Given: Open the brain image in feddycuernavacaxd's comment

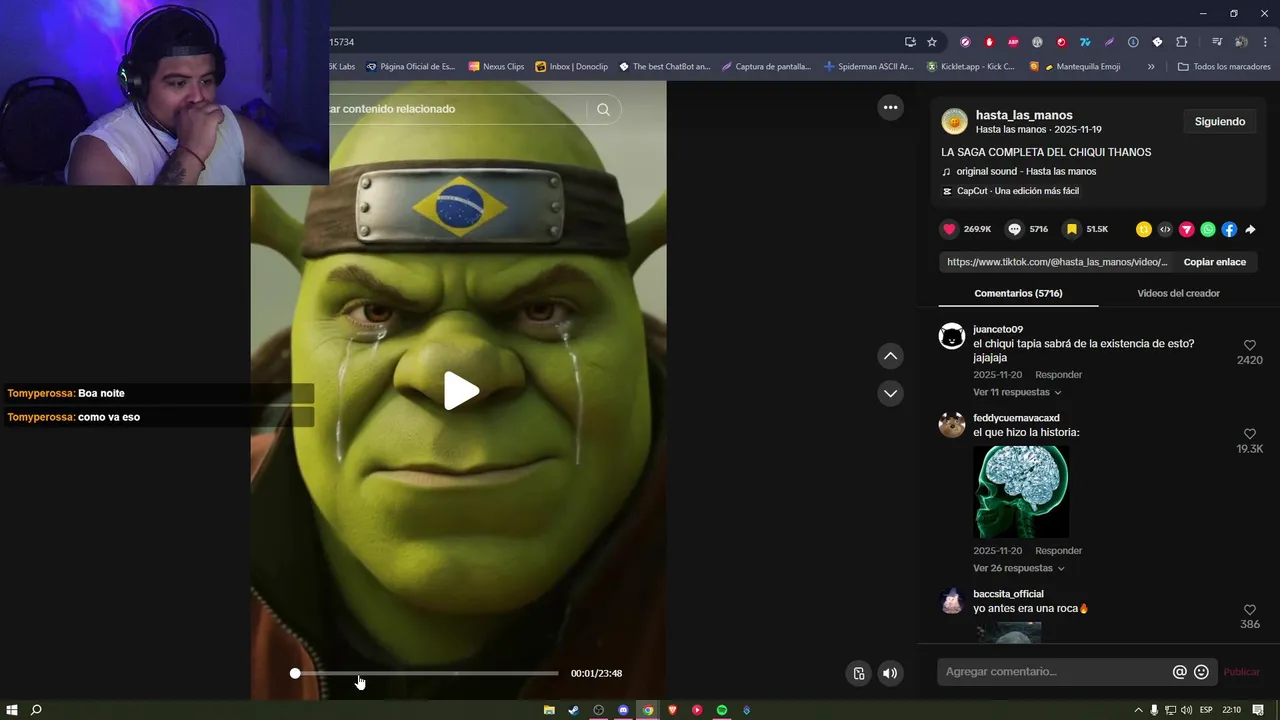Looking at the screenshot, I should [x=1021, y=492].
